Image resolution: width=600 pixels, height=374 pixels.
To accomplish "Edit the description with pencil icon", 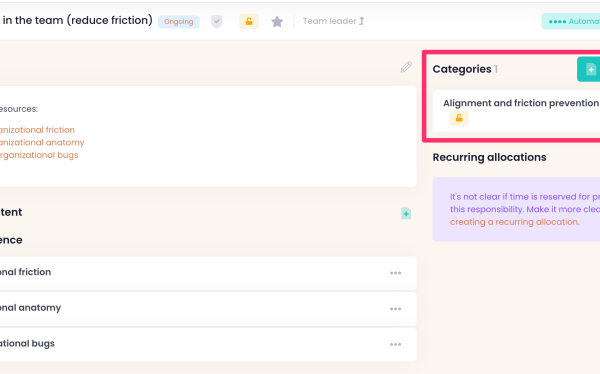I will (x=406, y=67).
